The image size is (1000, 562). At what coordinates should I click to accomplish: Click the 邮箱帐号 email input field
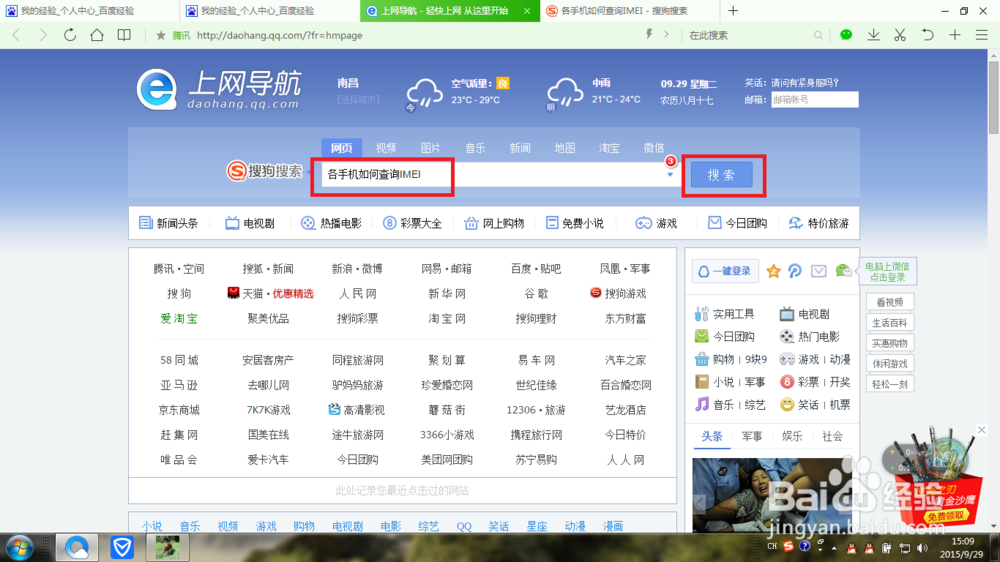click(x=814, y=100)
